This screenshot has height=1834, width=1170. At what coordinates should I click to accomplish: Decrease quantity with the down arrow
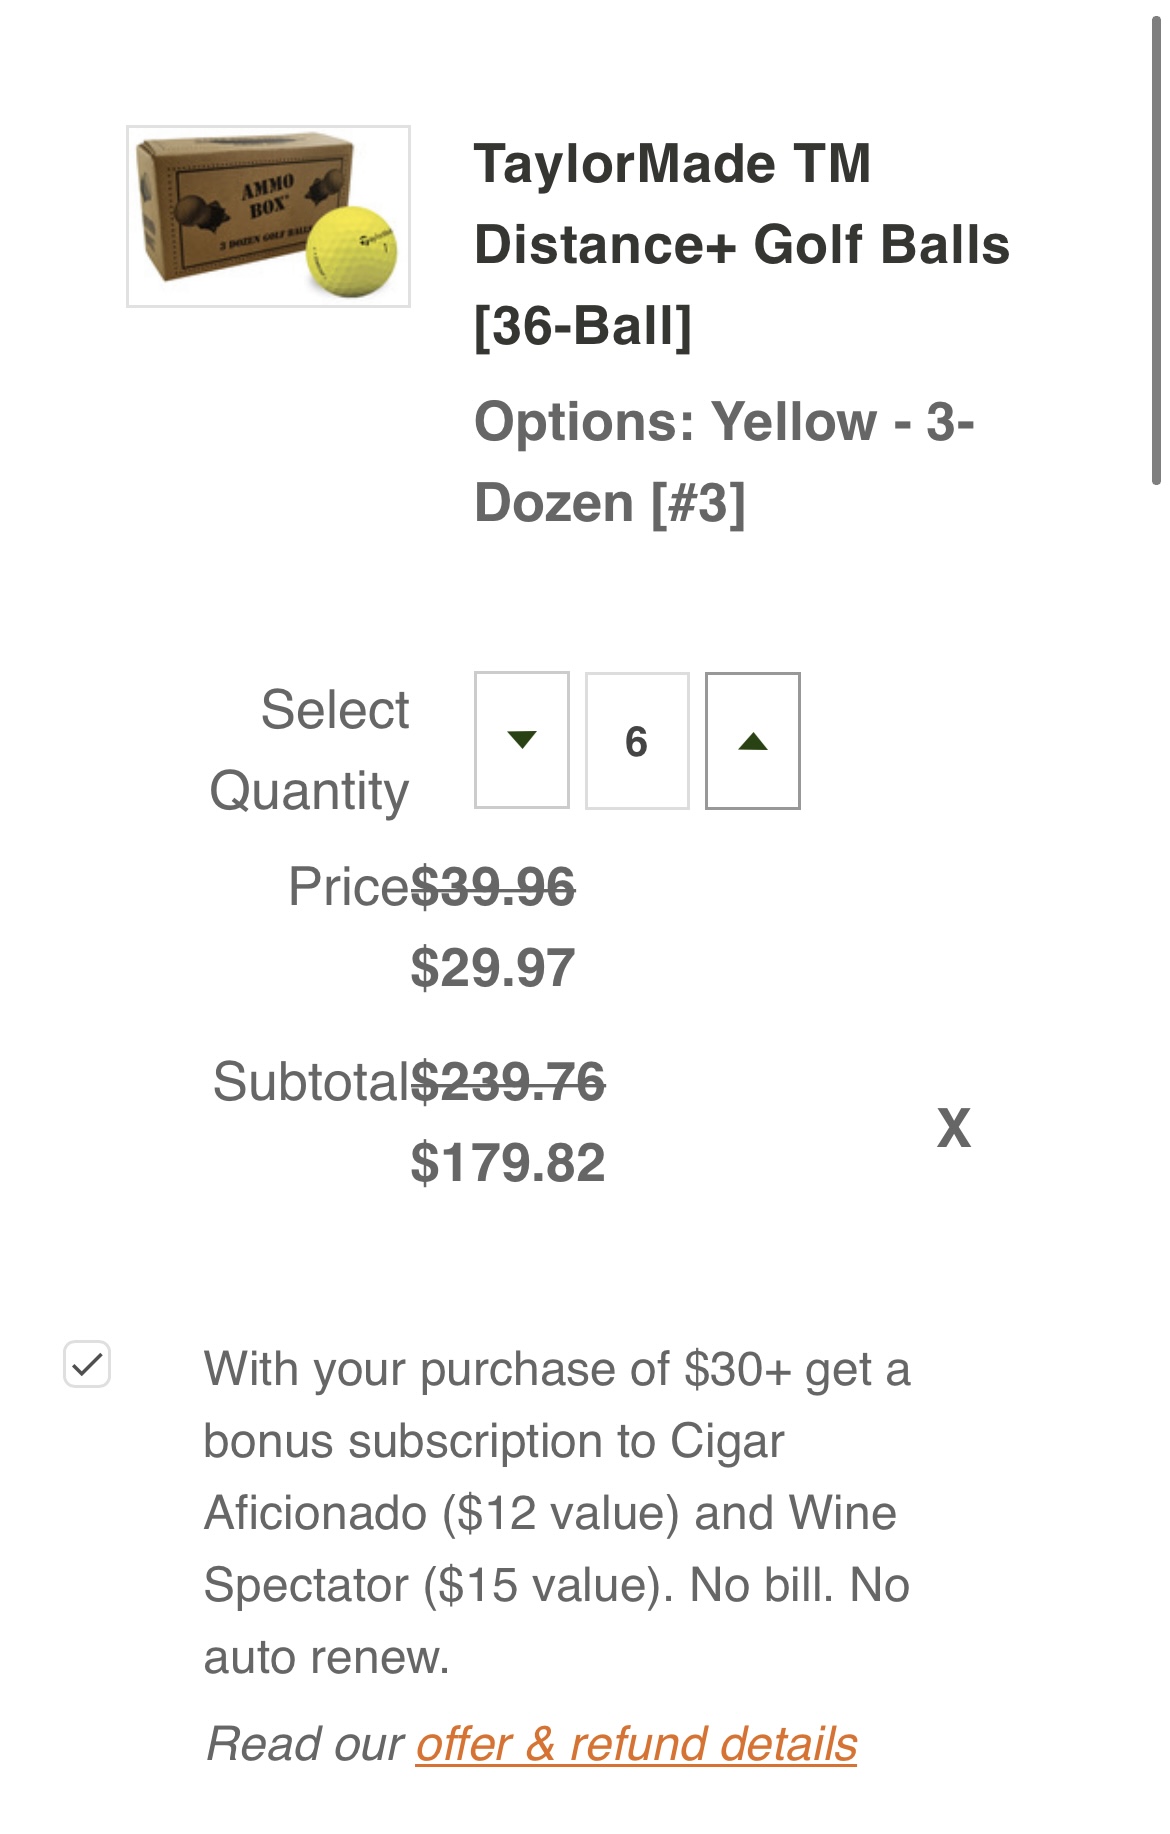[521, 740]
